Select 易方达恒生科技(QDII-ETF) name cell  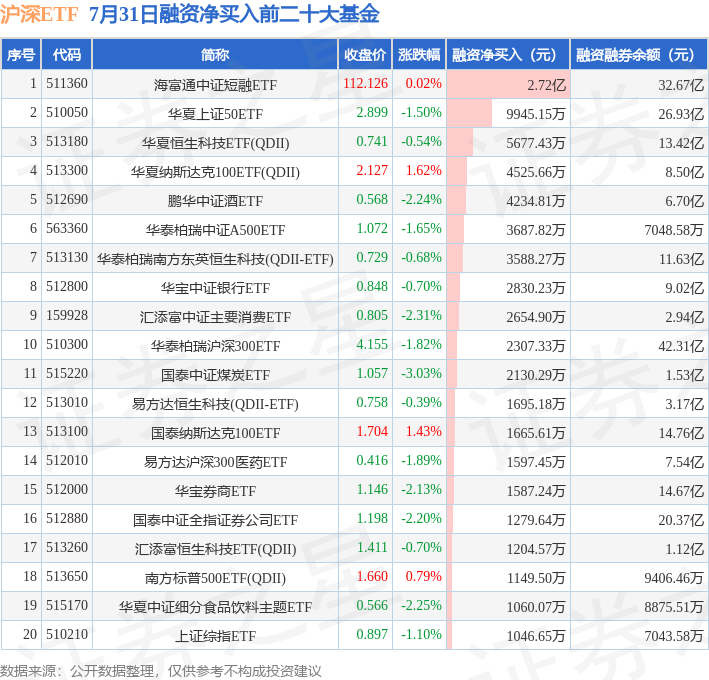click(x=215, y=403)
